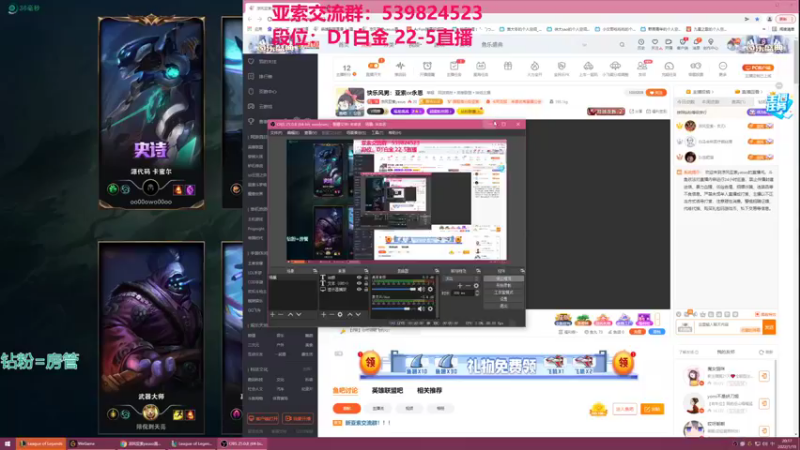Click the orange 发送 chat send button
Viewport: 800px width, 450px height.
pyautogui.click(x=769, y=327)
